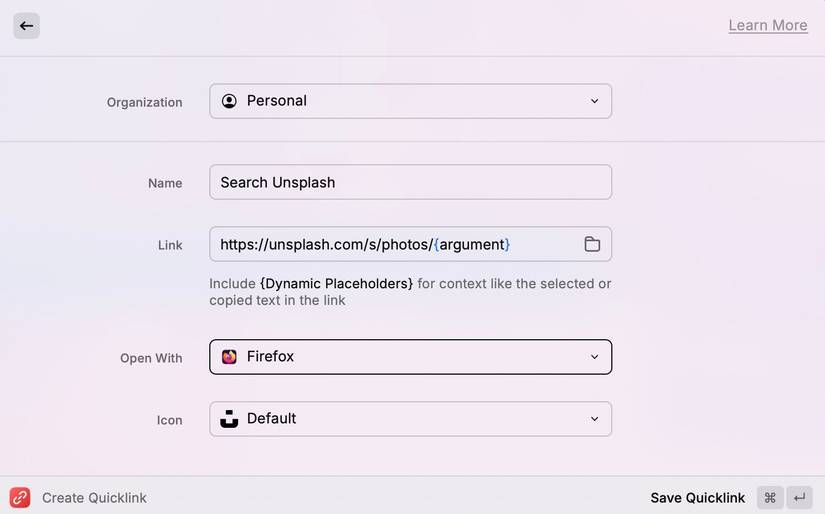The width and height of the screenshot is (825, 514).
Task: Open the Learn More link
Action: [x=767, y=26]
